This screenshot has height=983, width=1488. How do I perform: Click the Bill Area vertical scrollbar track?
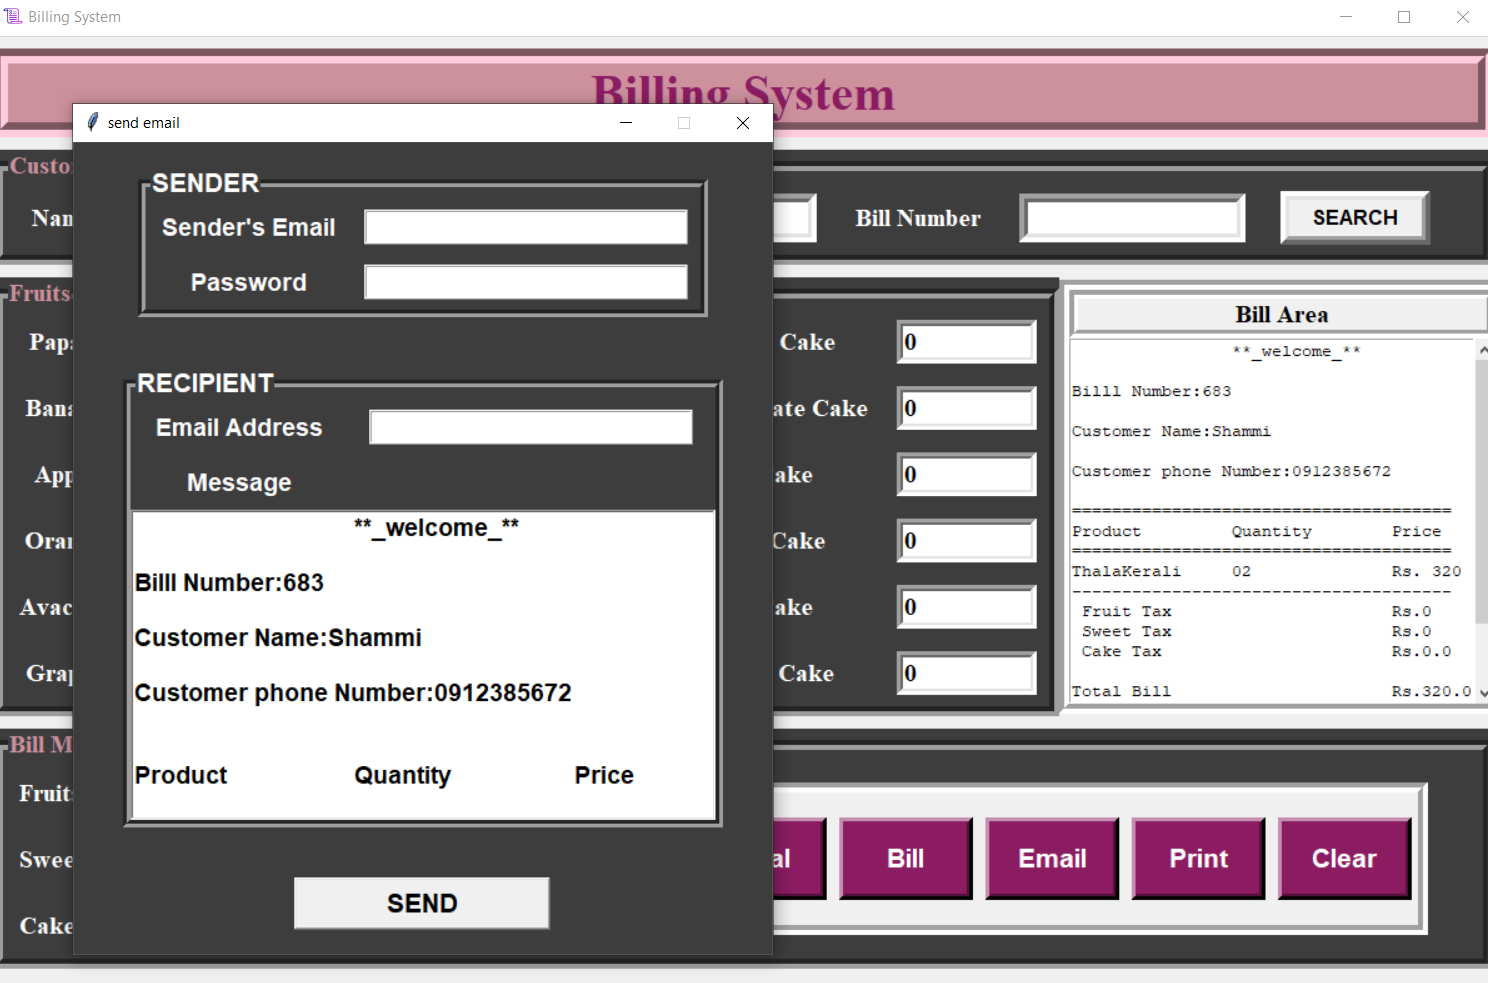pyautogui.click(x=1482, y=520)
